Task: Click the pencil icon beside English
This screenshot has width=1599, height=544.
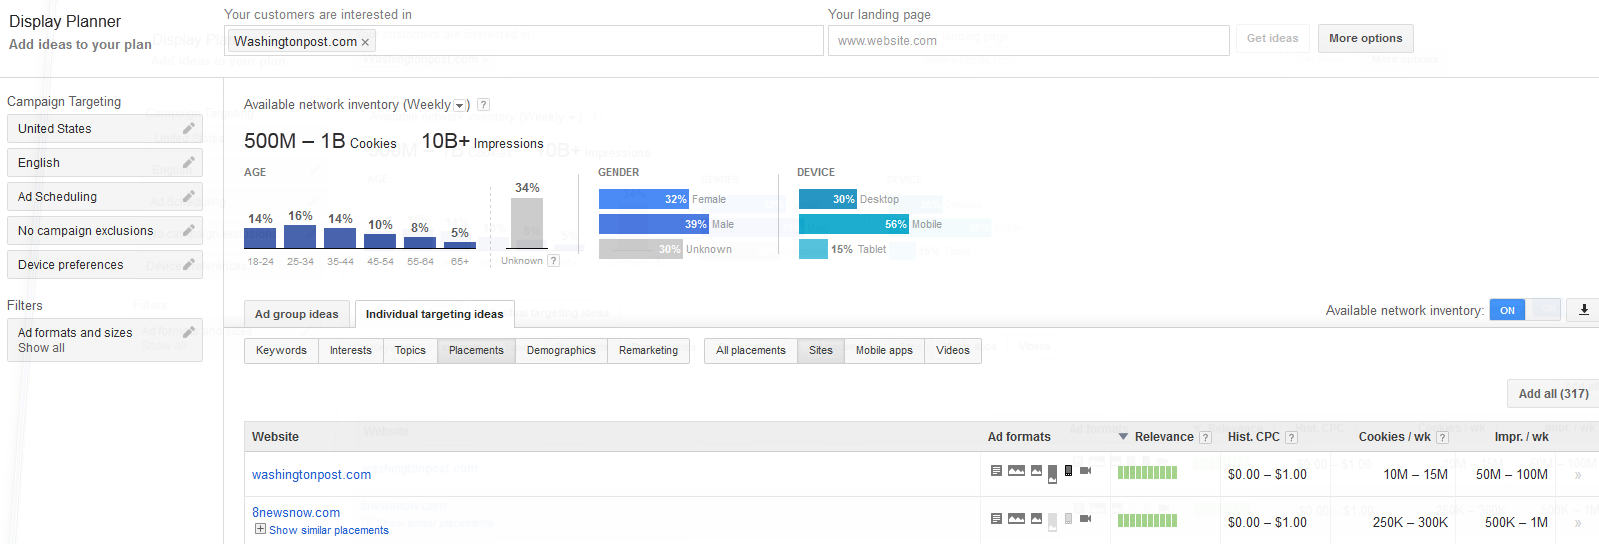Action: click(x=188, y=162)
